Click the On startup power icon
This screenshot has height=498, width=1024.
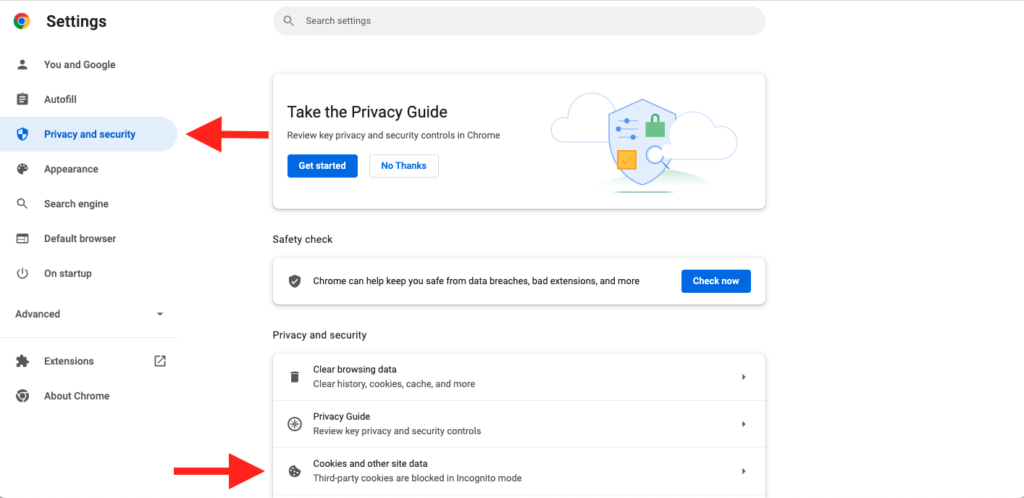pyautogui.click(x=22, y=274)
